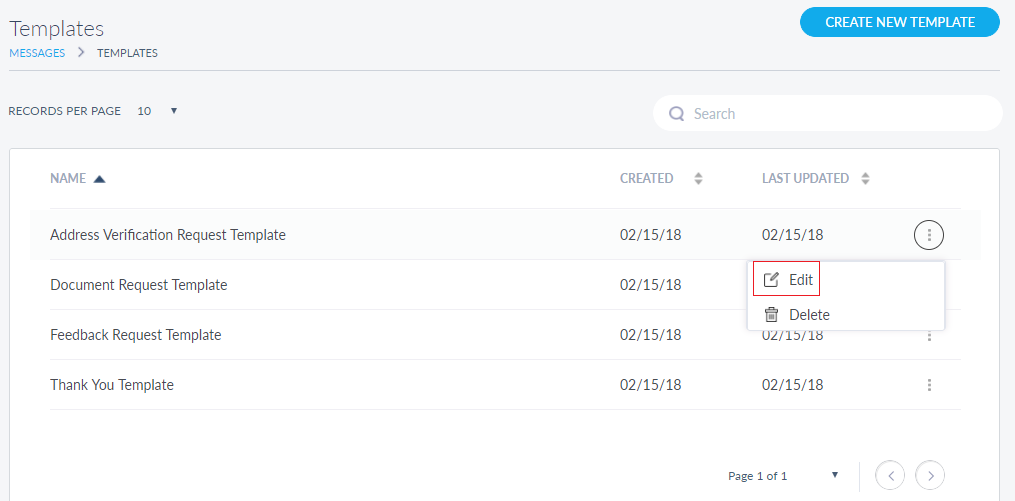Click the Name column sort arrow

(x=99, y=179)
